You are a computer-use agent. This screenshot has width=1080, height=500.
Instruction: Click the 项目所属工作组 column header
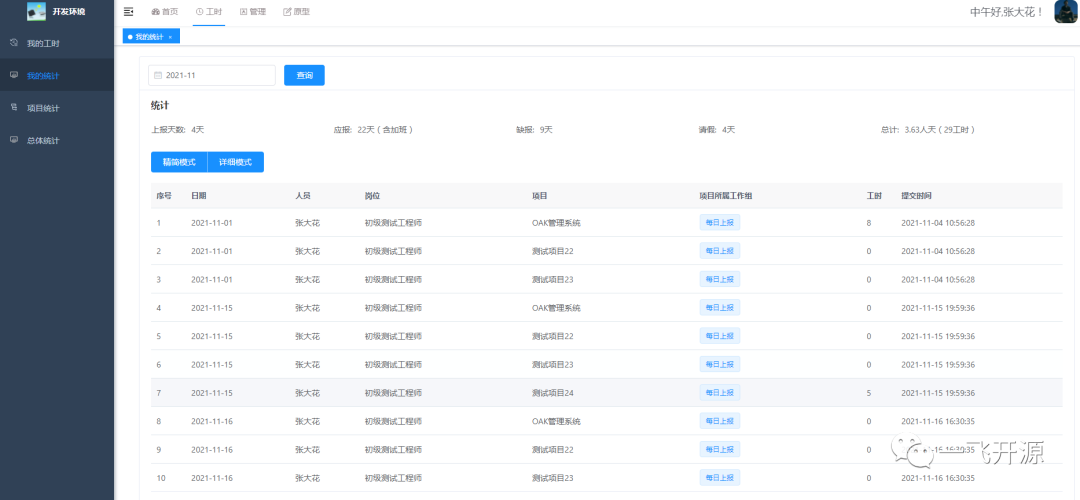point(726,196)
